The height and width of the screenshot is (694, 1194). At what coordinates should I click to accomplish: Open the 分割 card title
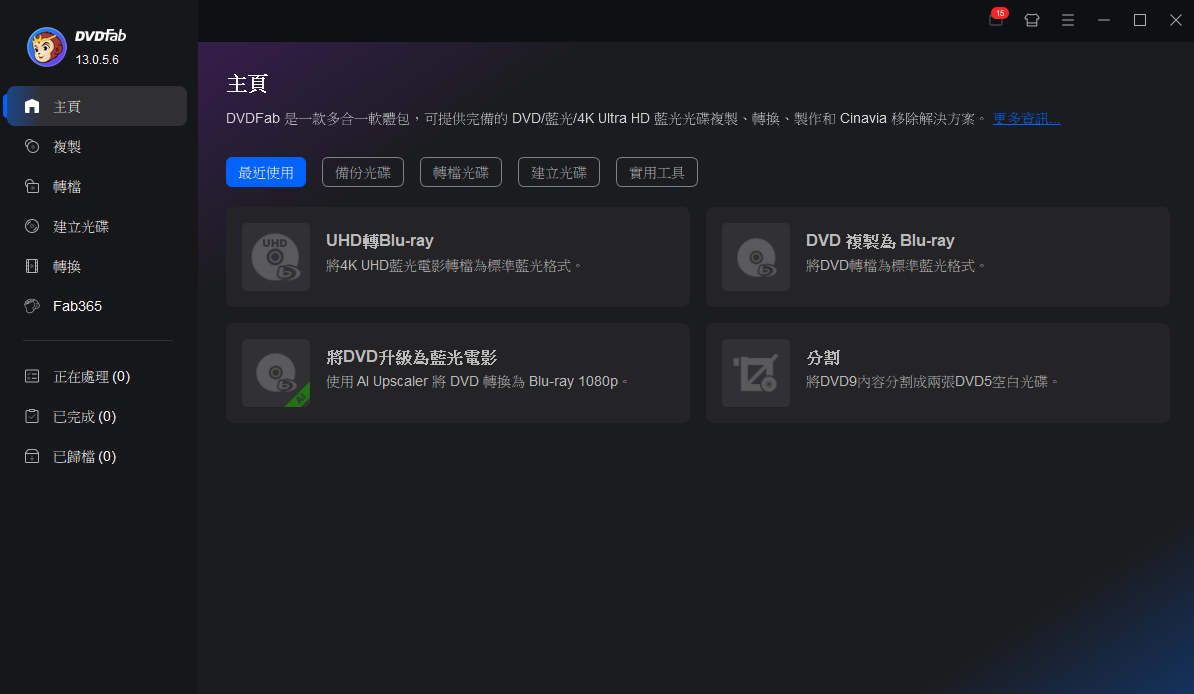pyautogui.click(x=822, y=357)
